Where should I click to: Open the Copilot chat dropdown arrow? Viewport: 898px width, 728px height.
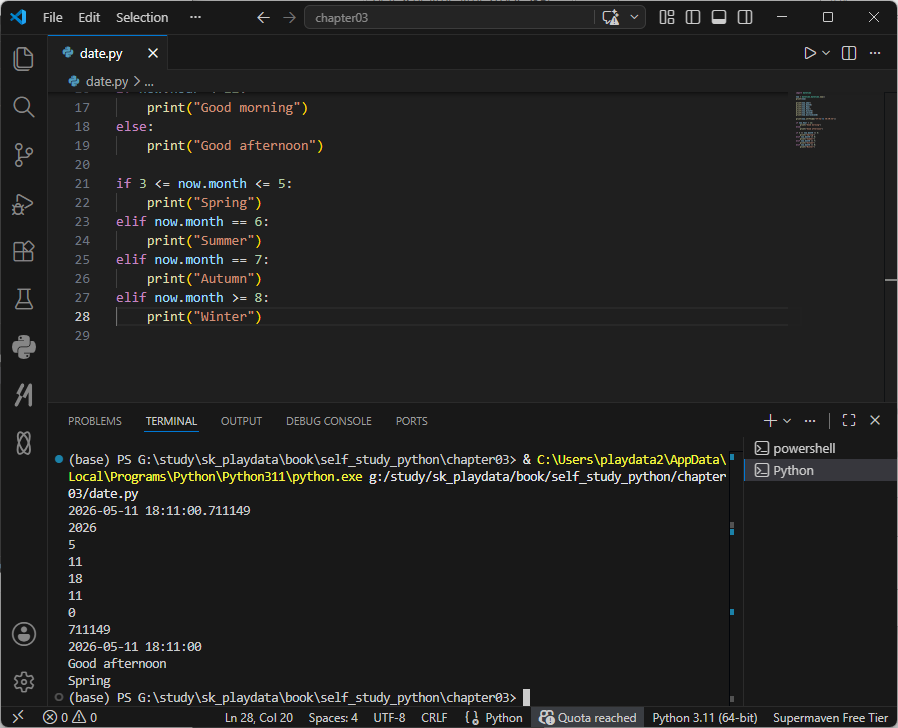pos(634,18)
